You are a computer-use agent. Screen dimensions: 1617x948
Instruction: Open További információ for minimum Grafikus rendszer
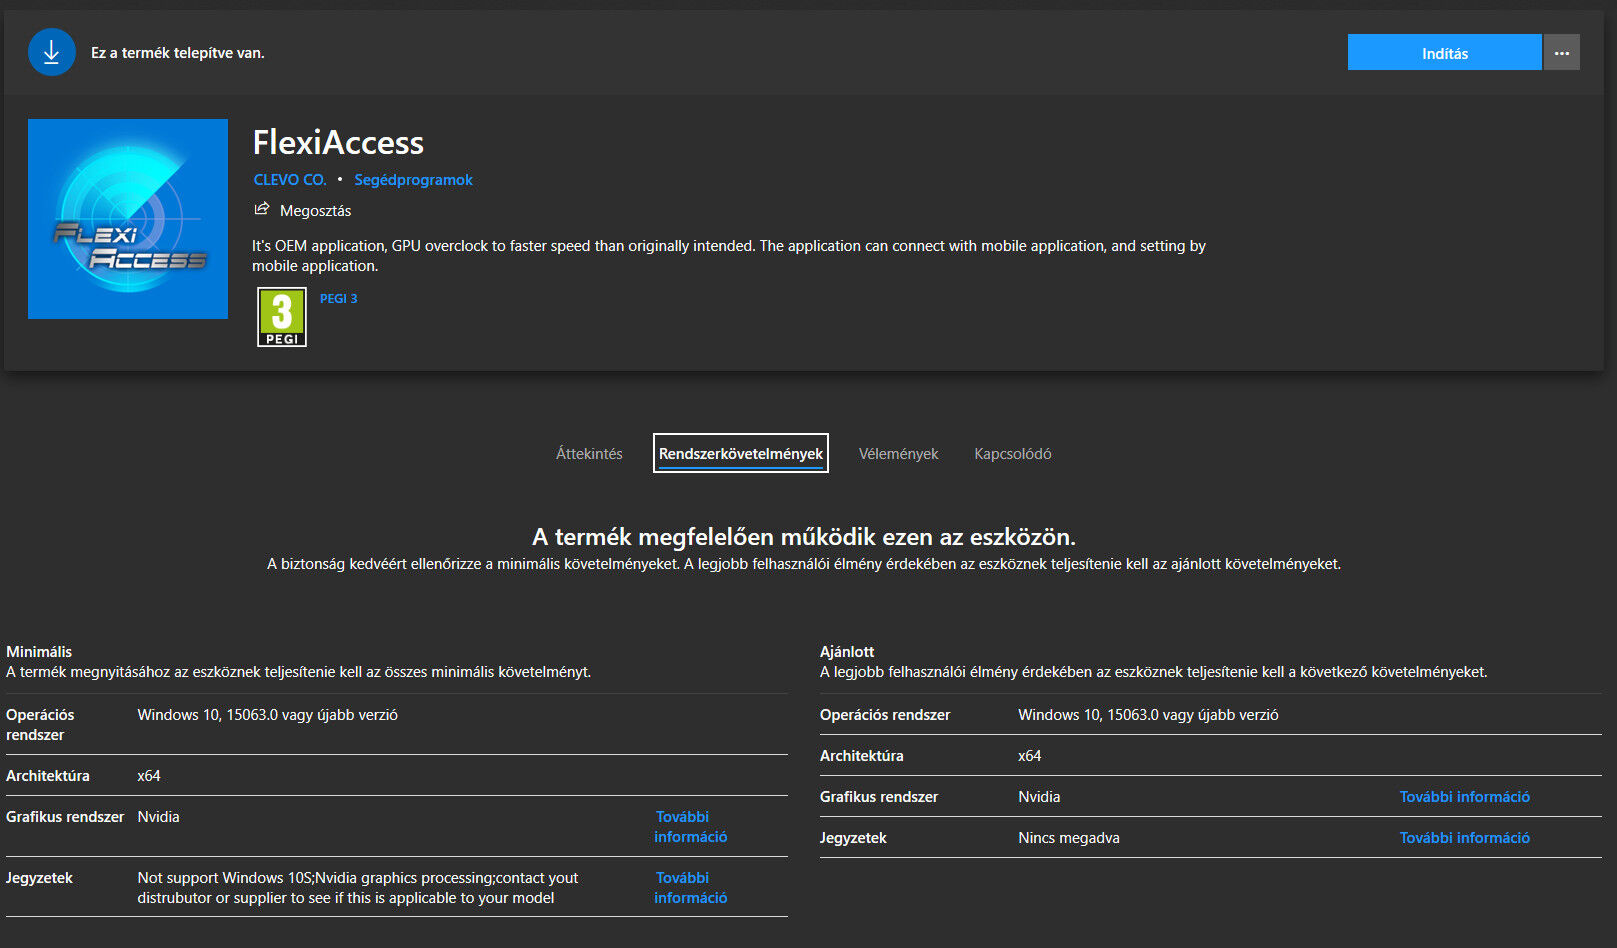click(x=690, y=827)
